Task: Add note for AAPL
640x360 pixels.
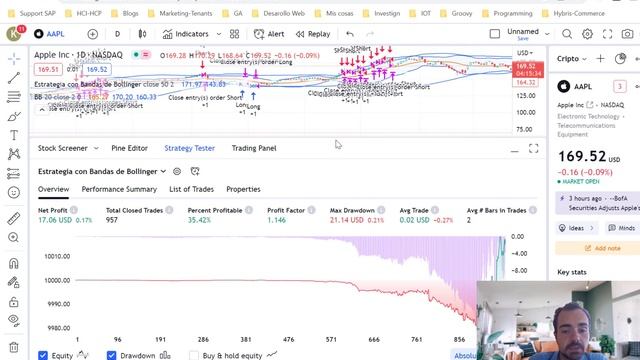Action: [x=602, y=248]
